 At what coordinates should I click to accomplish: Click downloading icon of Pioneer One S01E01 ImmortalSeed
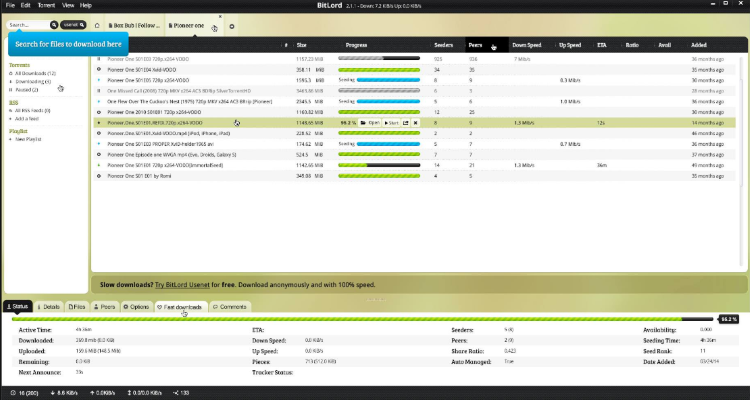tap(99, 165)
